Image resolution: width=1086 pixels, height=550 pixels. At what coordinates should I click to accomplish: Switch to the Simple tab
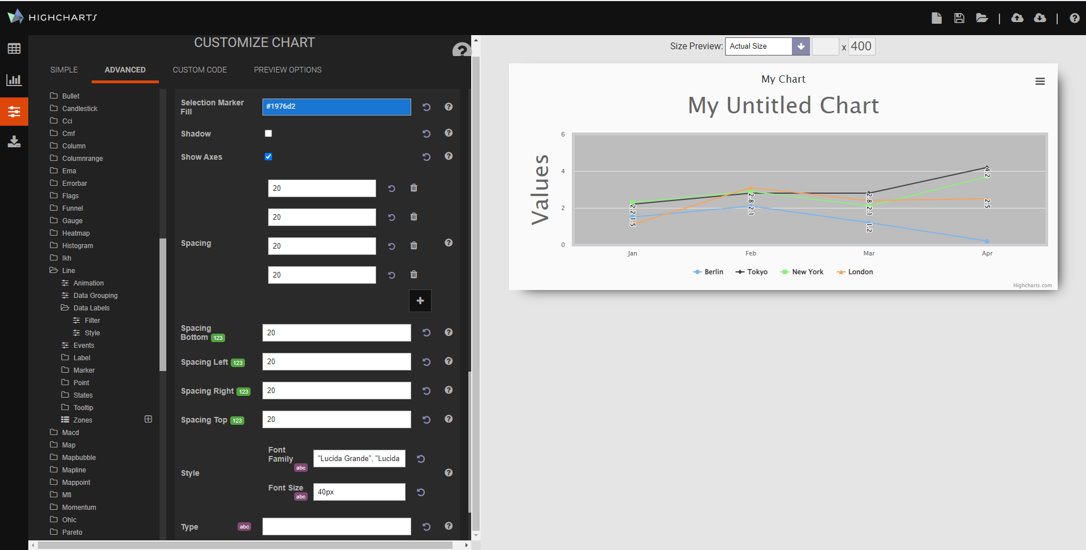tap(64, 70)
